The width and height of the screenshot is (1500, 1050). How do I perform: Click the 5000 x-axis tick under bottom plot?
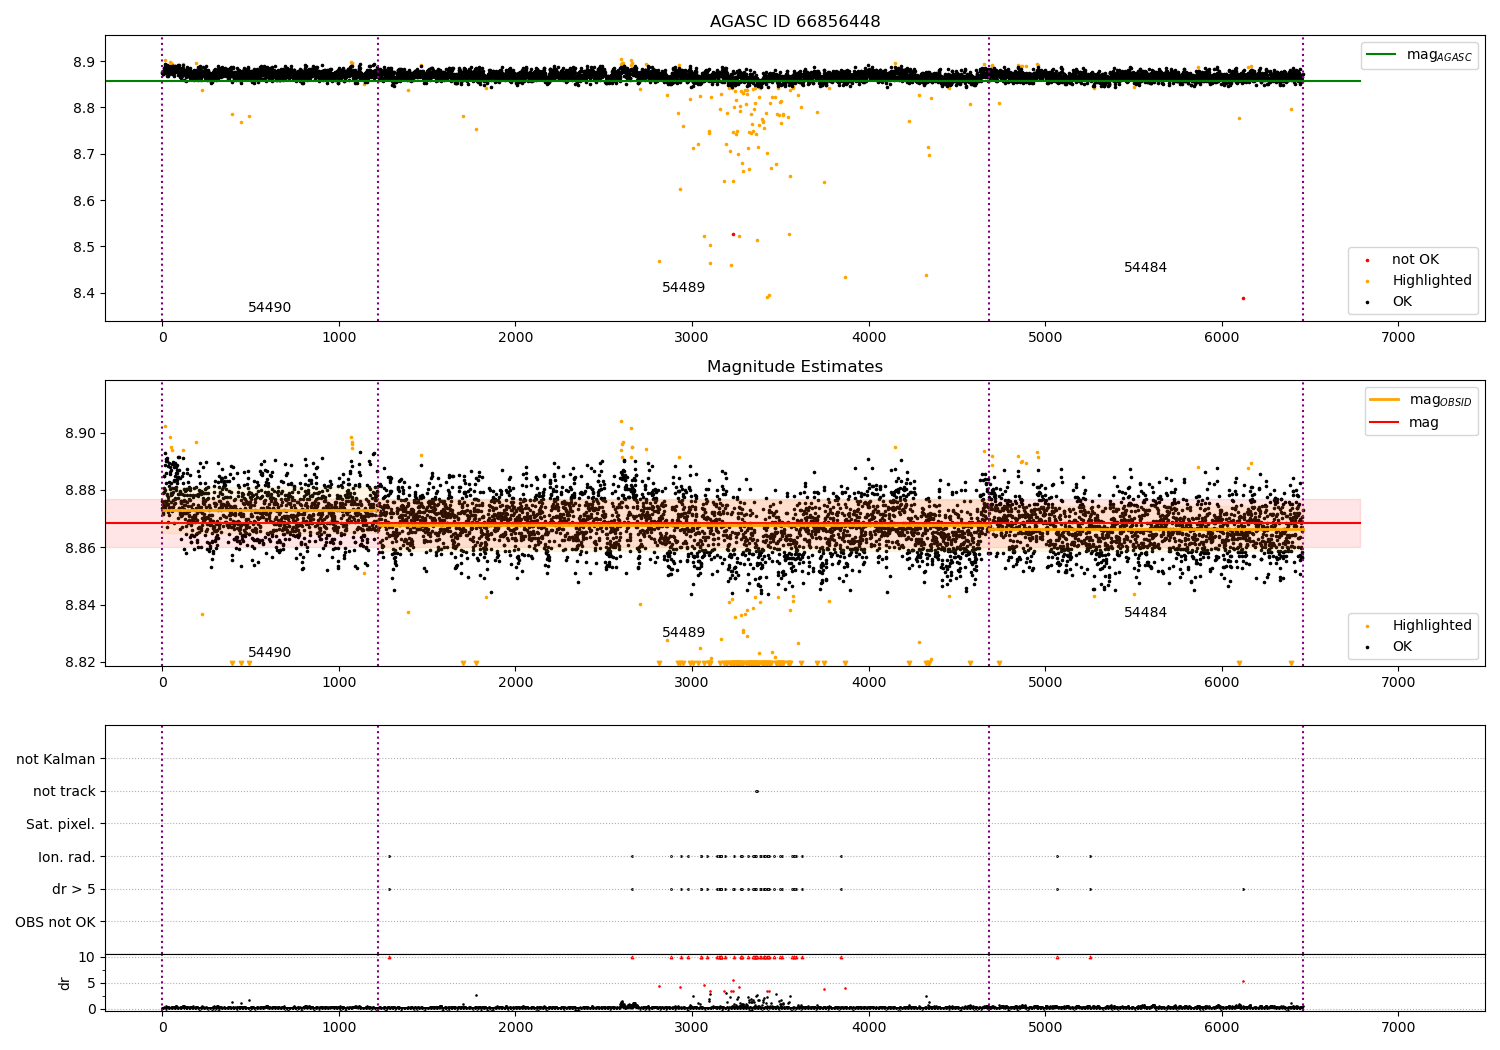[x=1045, y=1026]
